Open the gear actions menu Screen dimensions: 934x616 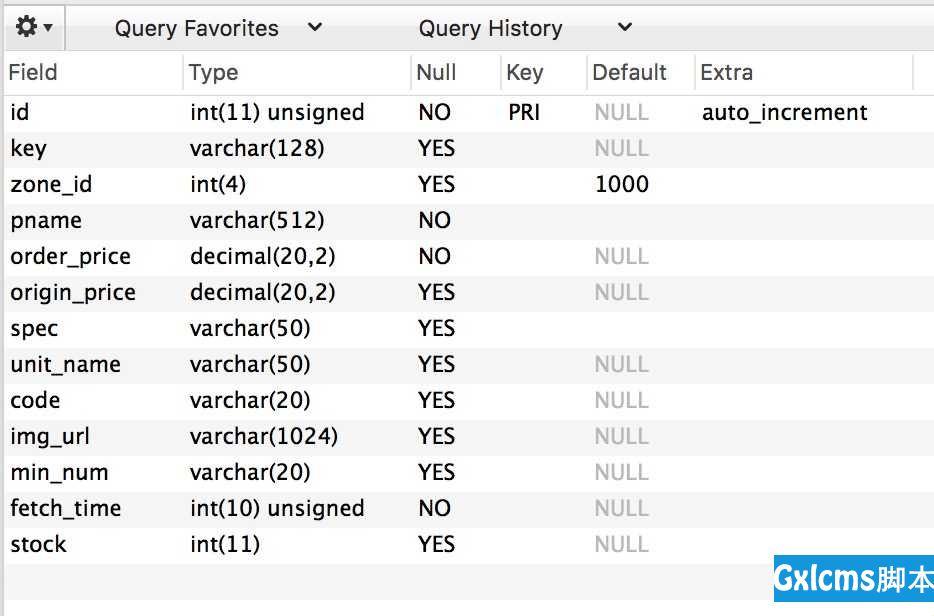(33, 27)
